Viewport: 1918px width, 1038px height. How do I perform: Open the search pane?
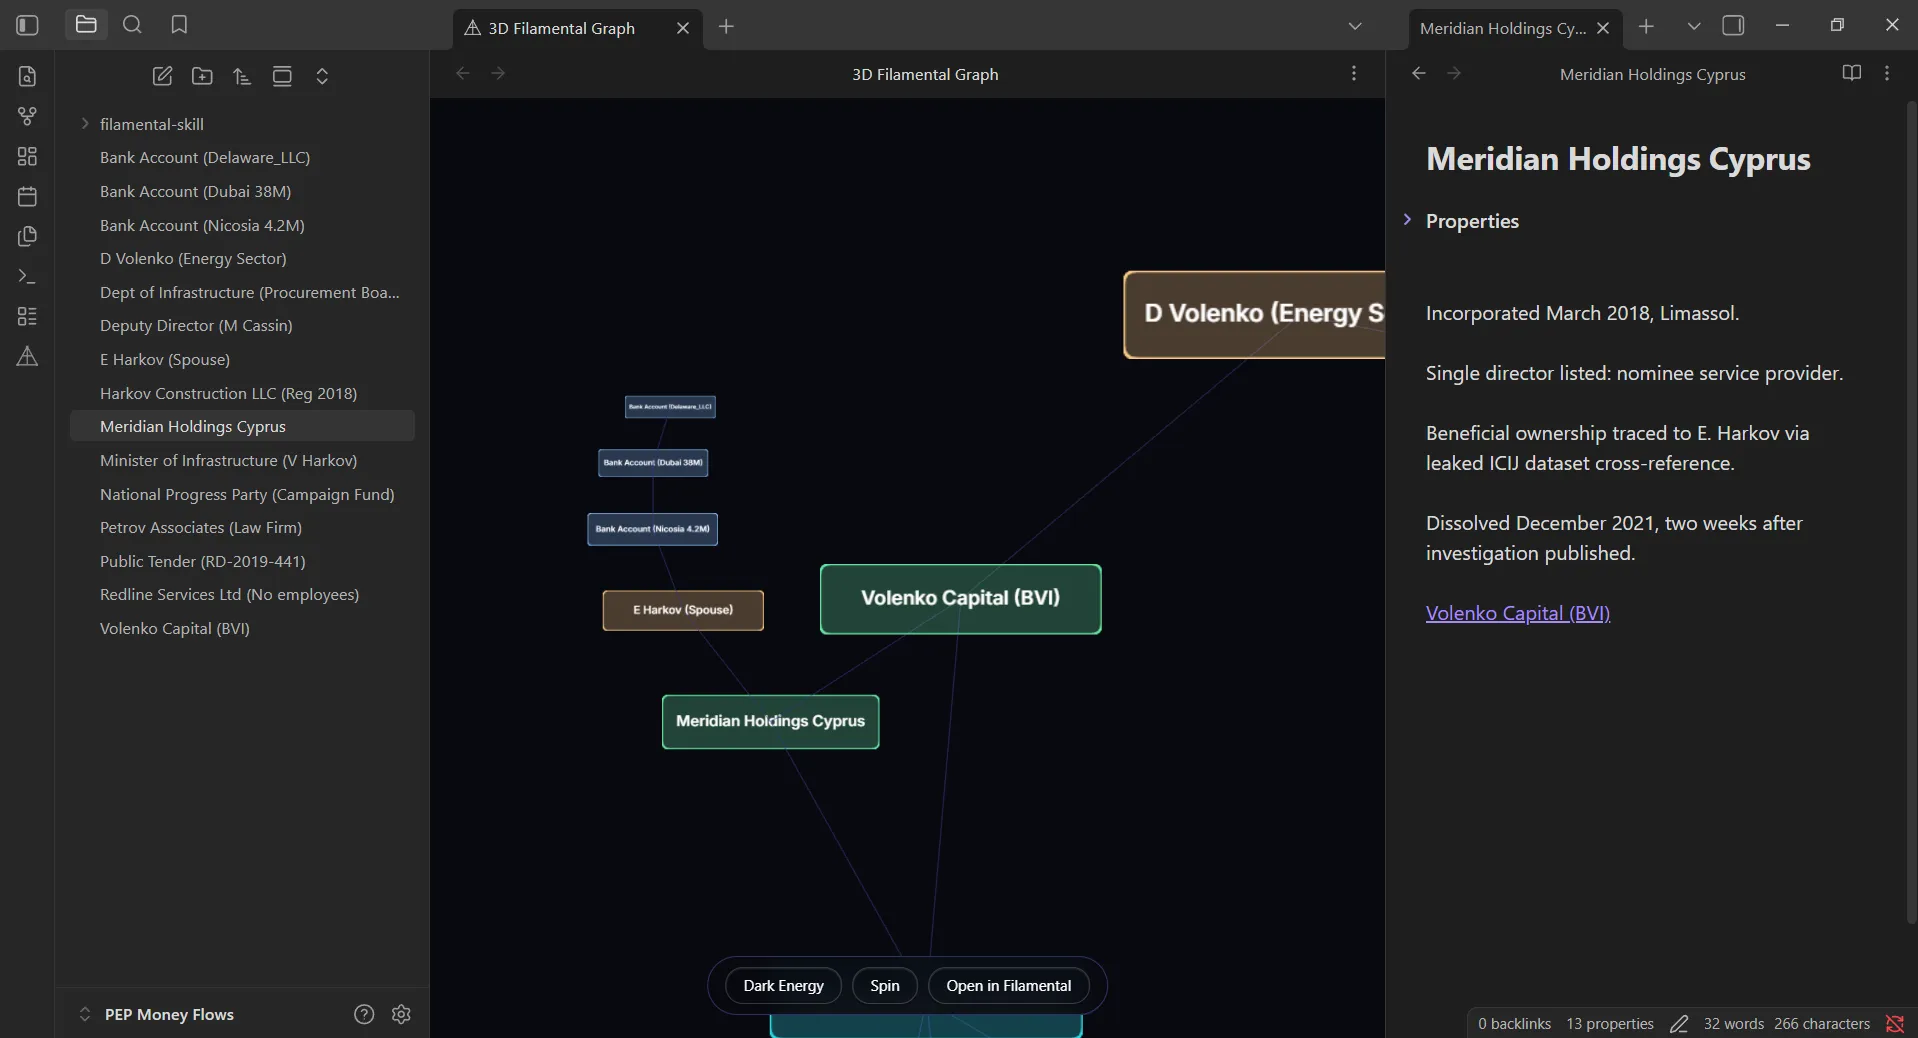click(x=132, y=25)
